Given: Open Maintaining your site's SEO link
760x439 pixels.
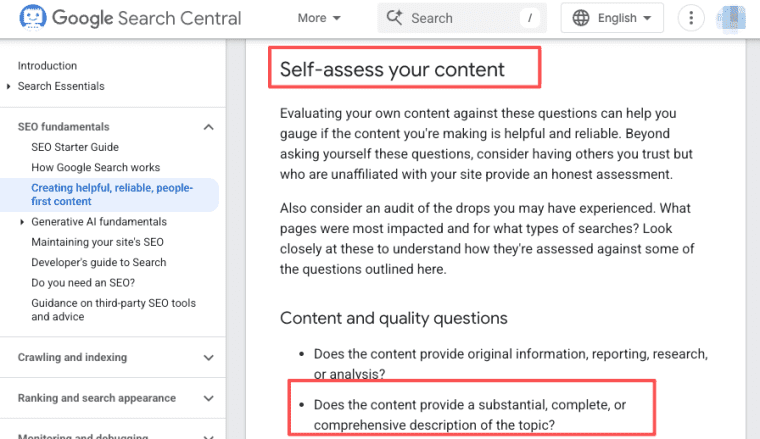Looking at the screenshot, I should (97, 242).
